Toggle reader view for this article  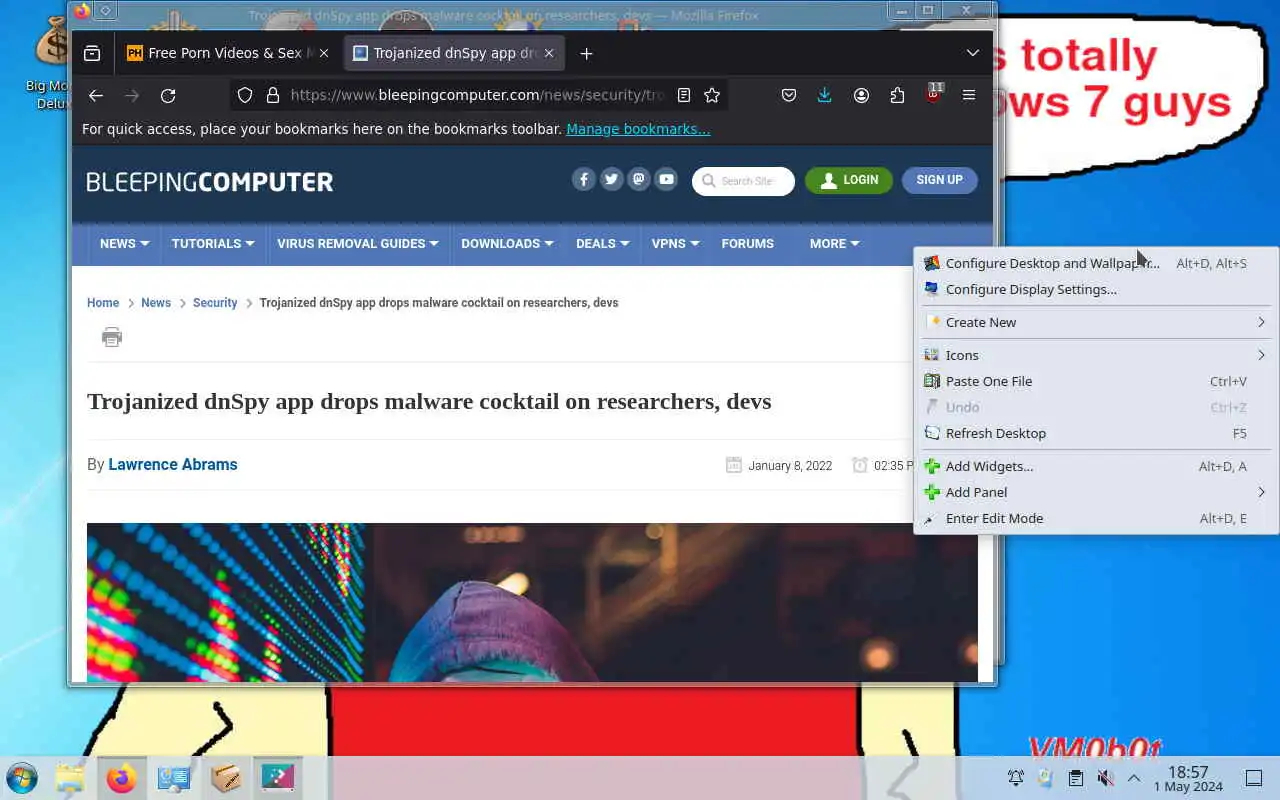(x=684, y=95)
